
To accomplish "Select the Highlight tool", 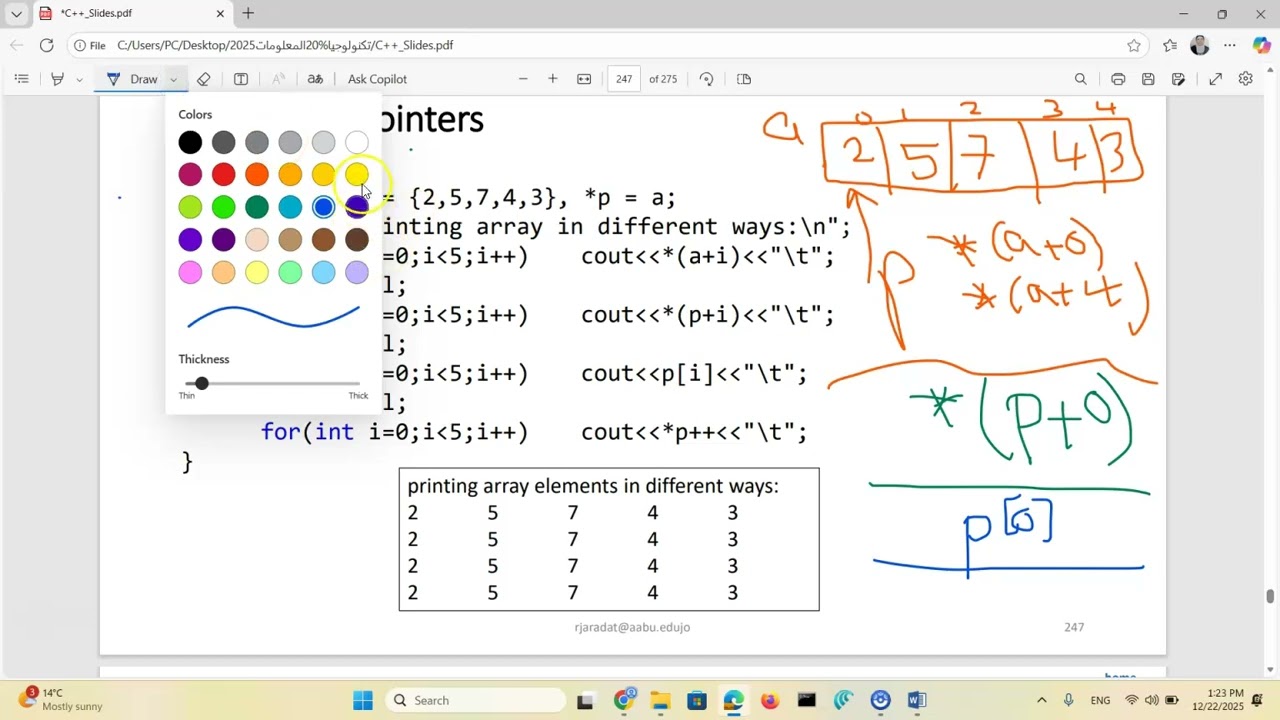I will [x=57, y=79].
